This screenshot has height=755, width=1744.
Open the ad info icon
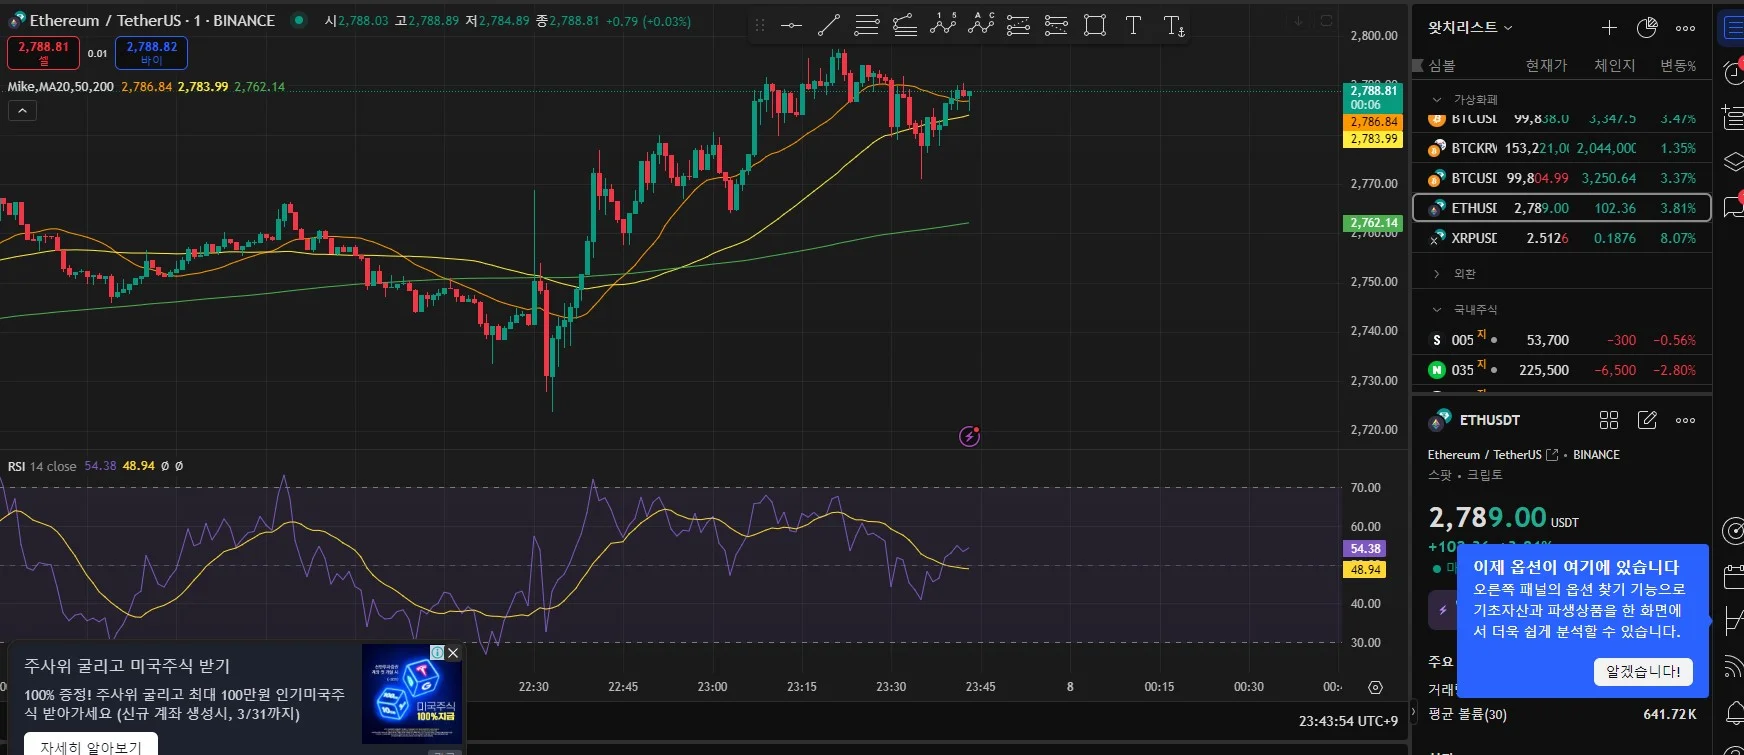click(x=437, y=652)
